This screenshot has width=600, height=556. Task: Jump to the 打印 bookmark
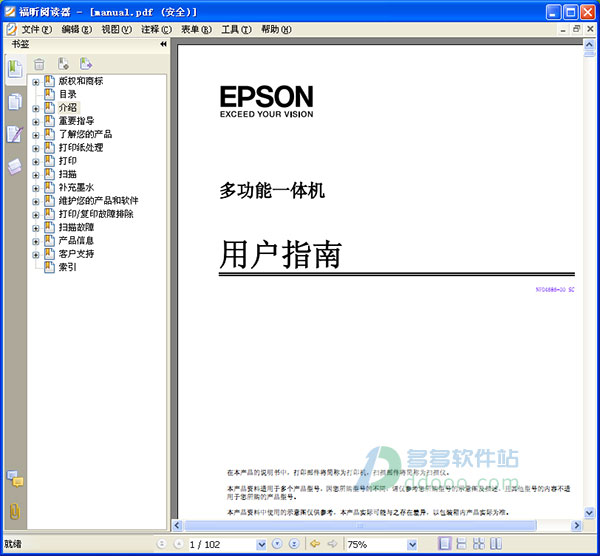coord(67,161)
